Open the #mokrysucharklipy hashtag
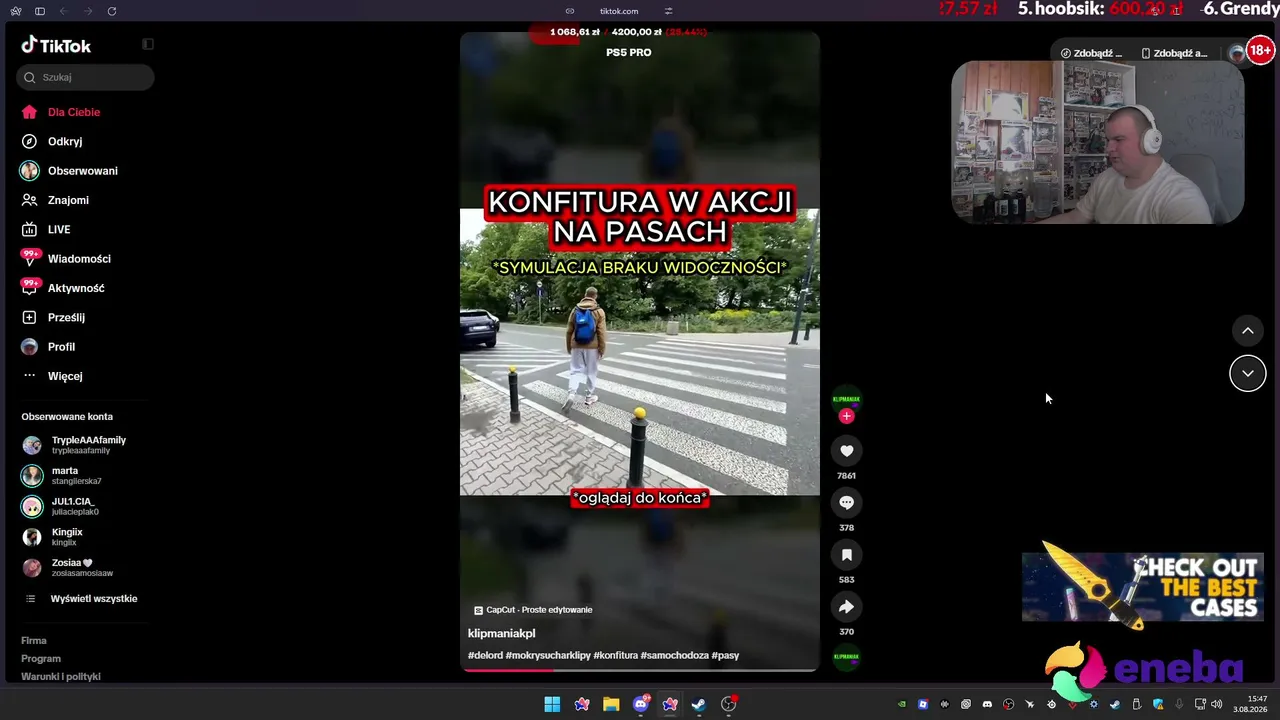1280x720 pixels. [x=548, y=656]
